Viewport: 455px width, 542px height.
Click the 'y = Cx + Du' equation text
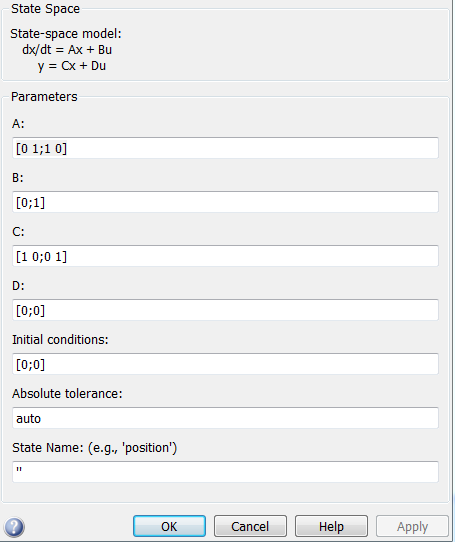click(x=72, y=66)
